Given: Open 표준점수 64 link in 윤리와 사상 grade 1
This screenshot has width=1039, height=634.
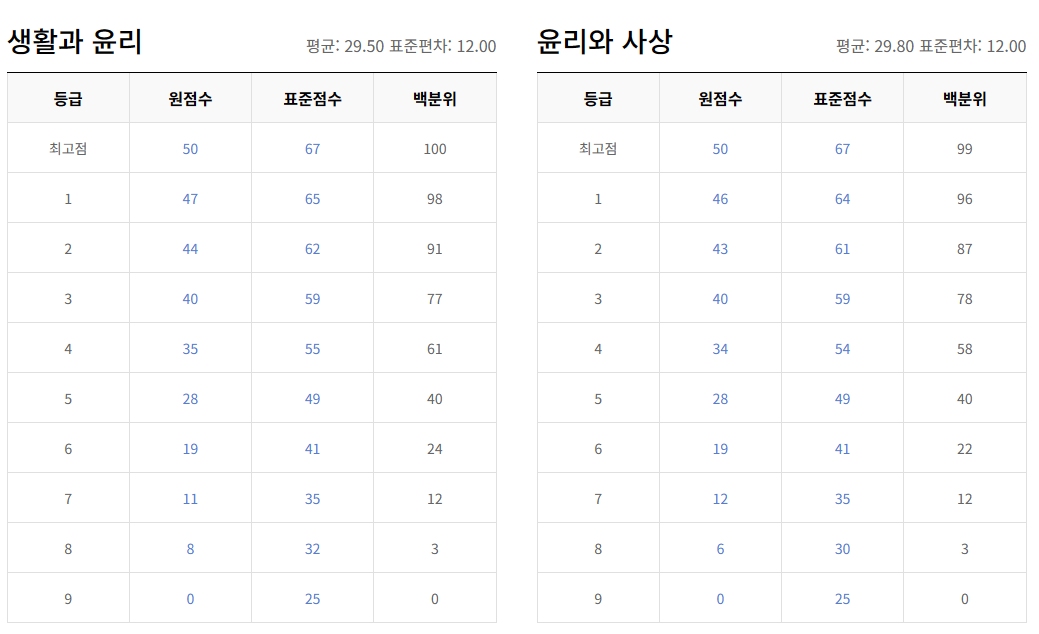Looking at the screenshot, I should point(842,199).
